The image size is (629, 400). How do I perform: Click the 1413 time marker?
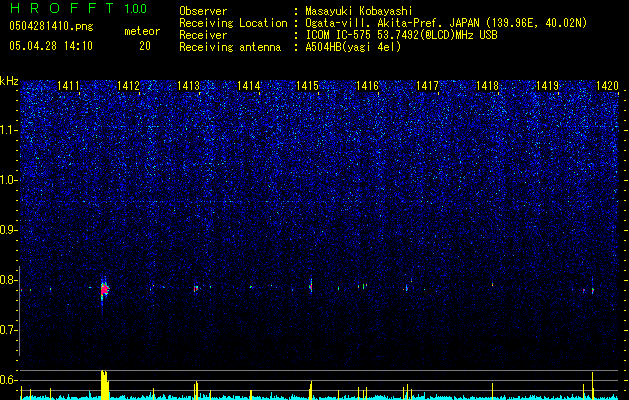tap(189, 85)
